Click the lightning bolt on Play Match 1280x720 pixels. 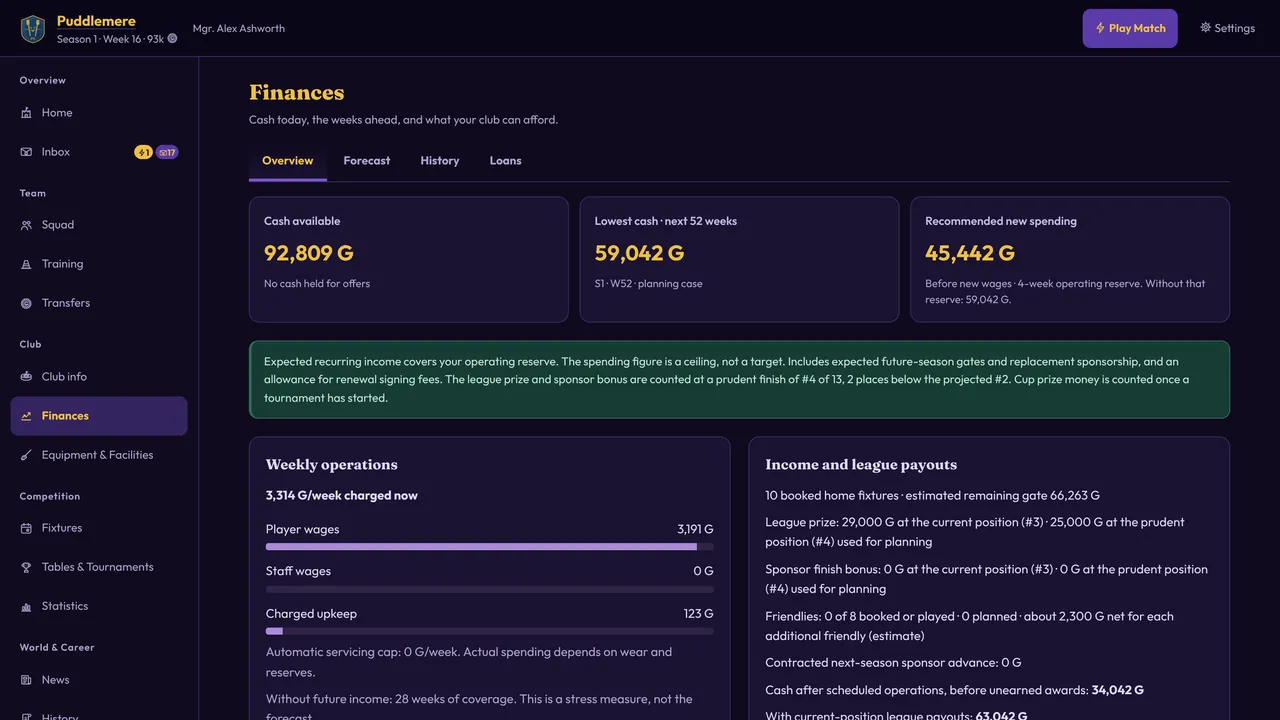1100,28
